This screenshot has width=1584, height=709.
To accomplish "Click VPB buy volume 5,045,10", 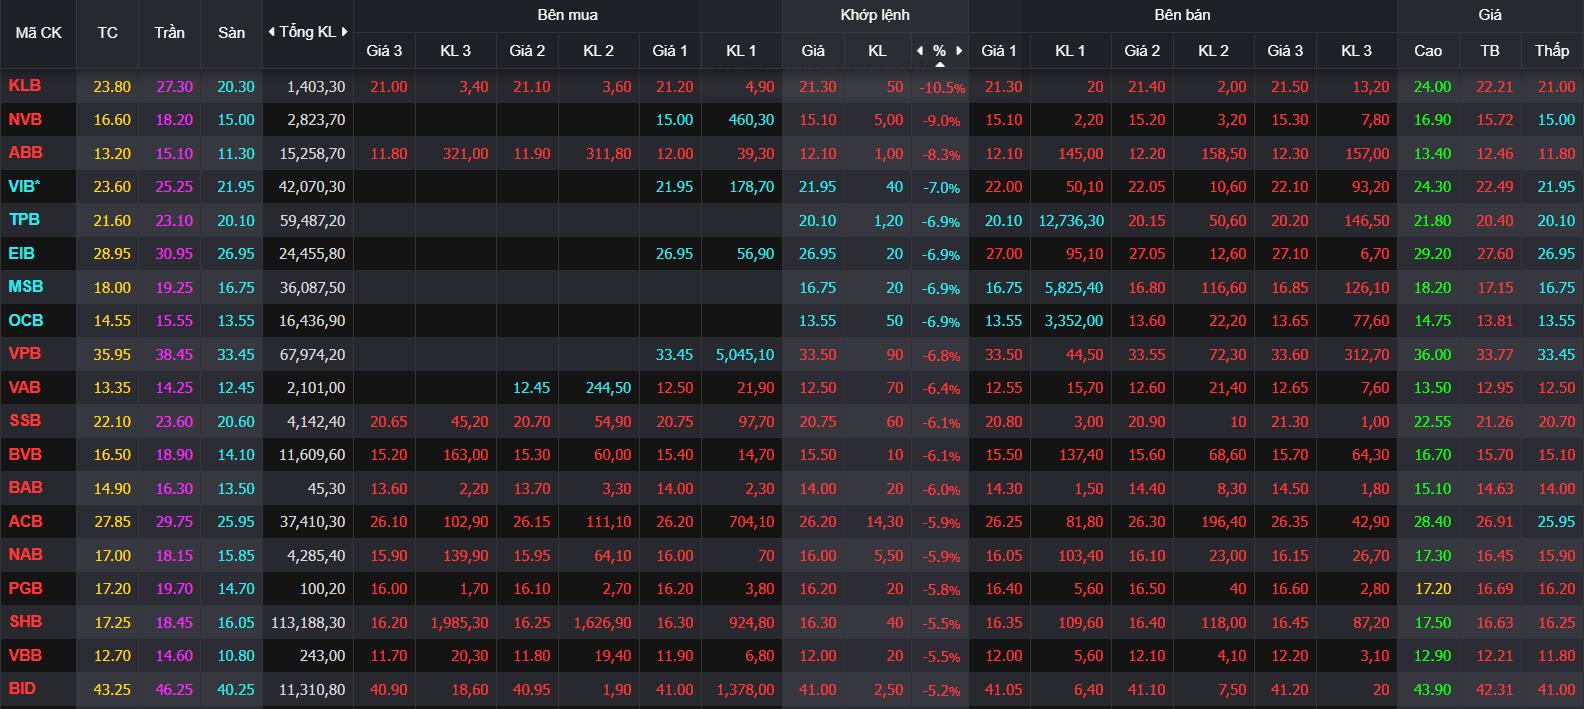I will (x=745, y=355).
